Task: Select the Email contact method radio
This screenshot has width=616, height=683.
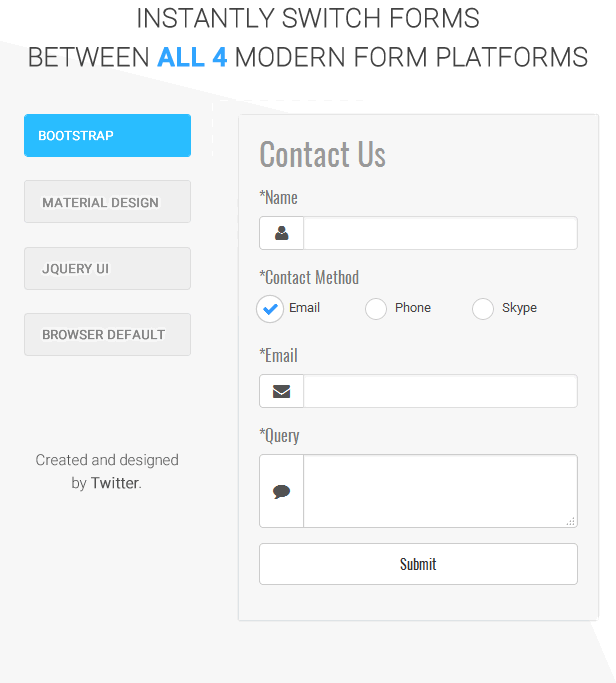Action: [x=270, y=308]
